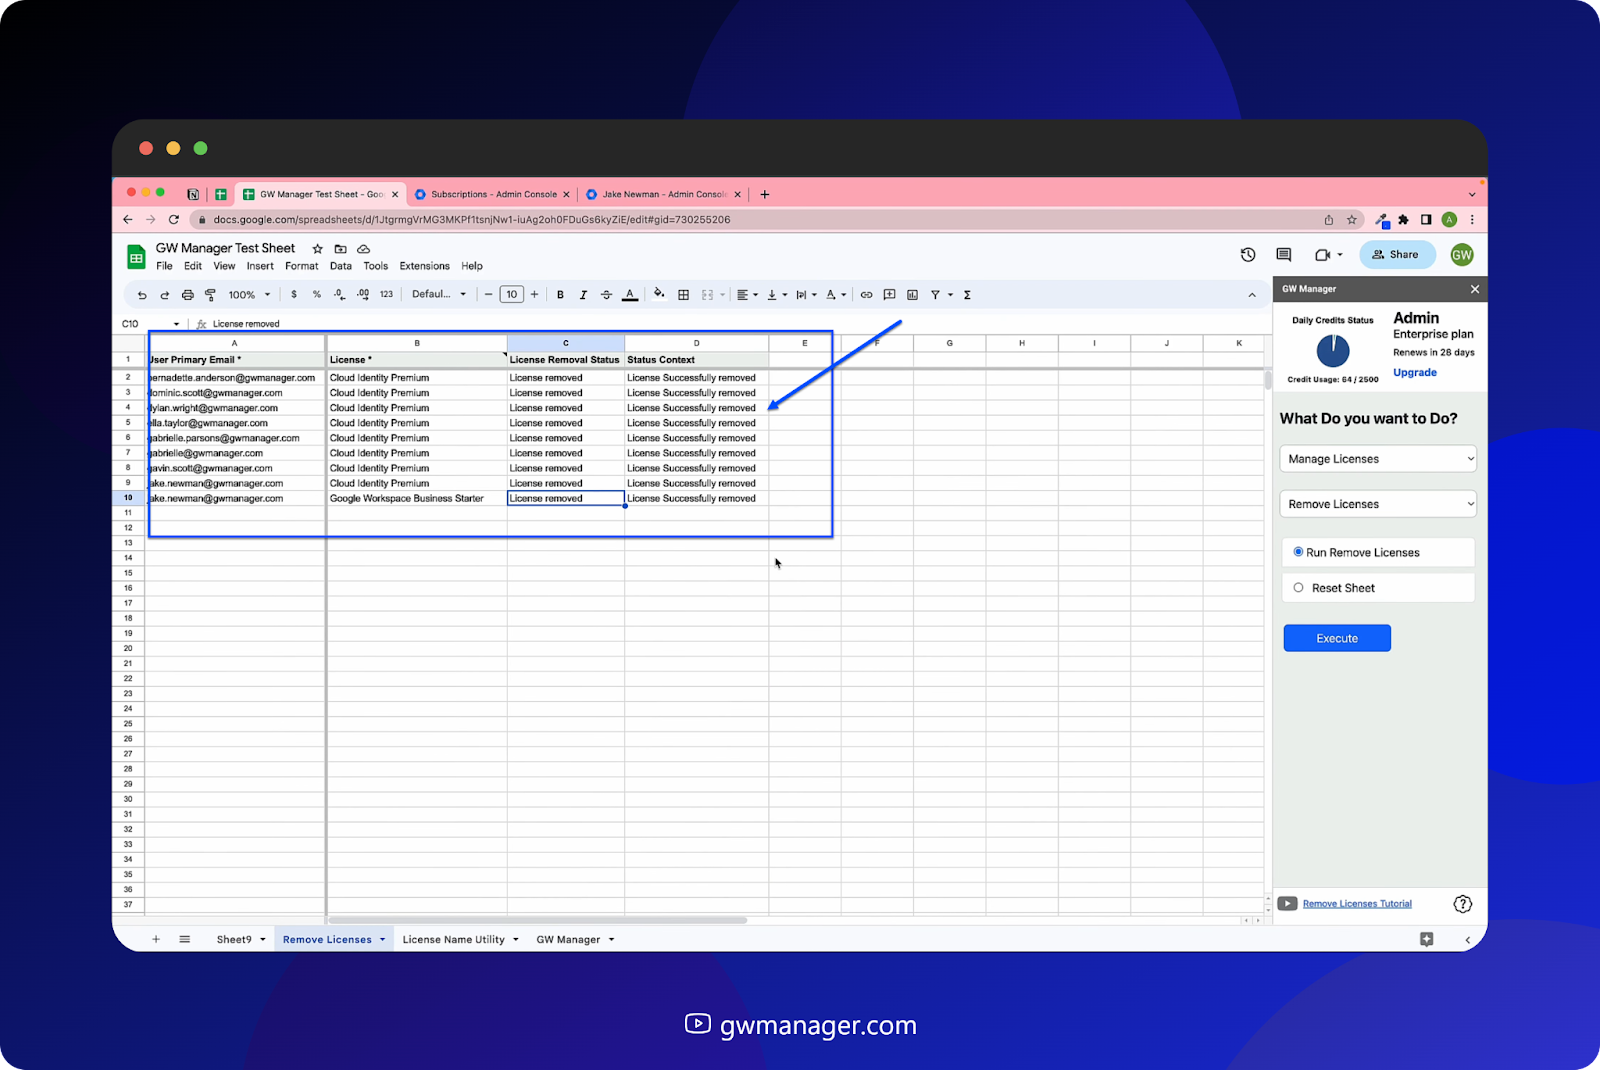Click the Print icon in the toolbar
The height and width of the screenshot is (1070, 1600).
188,294
